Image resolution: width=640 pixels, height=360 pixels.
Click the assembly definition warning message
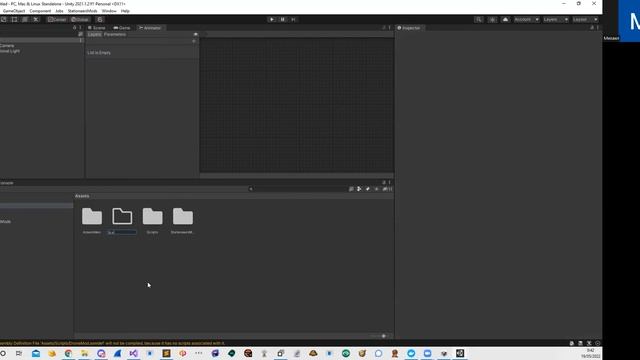112,343
